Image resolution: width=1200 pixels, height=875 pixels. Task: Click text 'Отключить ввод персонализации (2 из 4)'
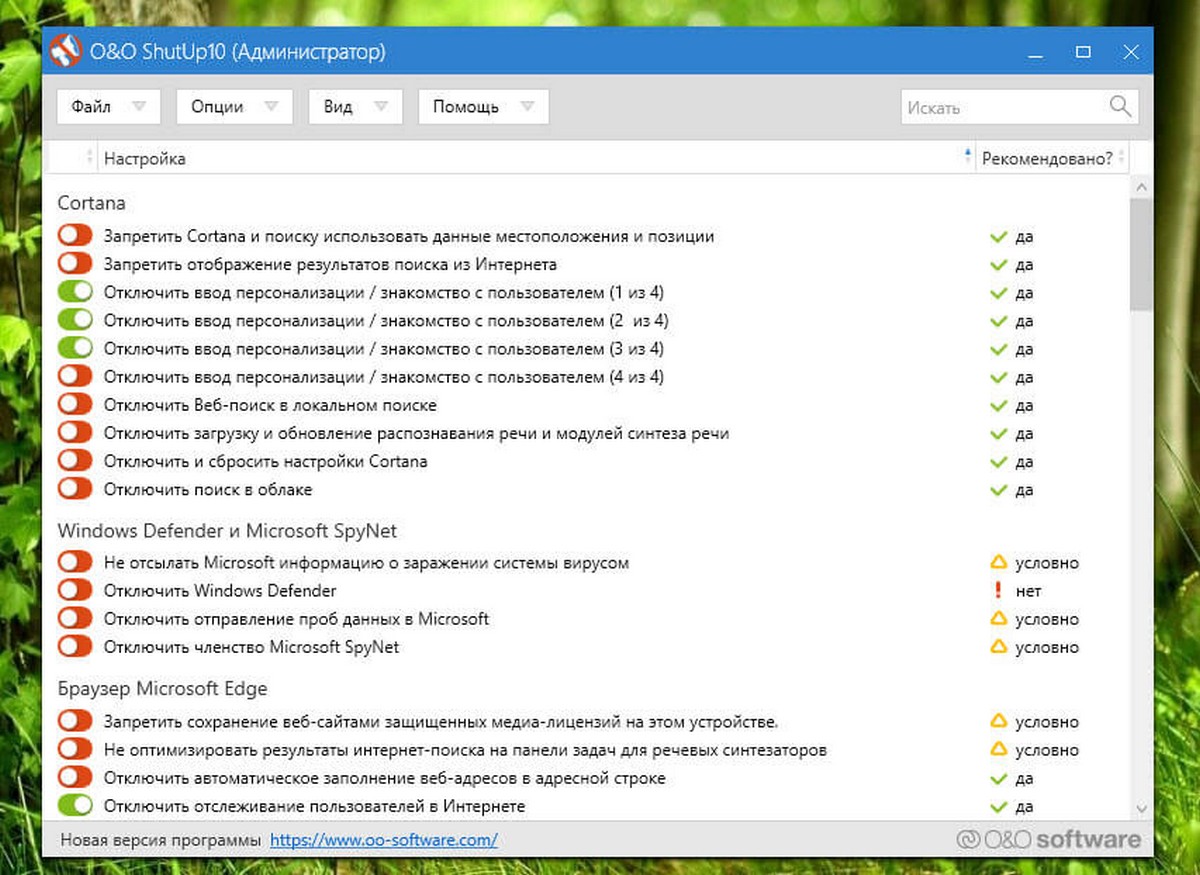click(386, 321)
